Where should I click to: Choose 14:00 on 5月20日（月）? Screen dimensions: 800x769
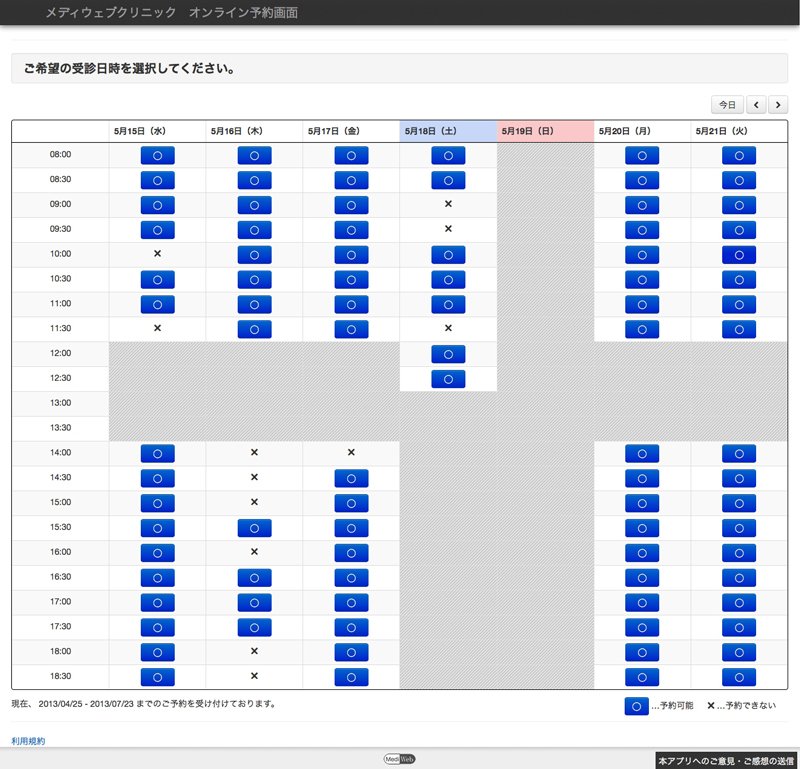click(642, 454)
